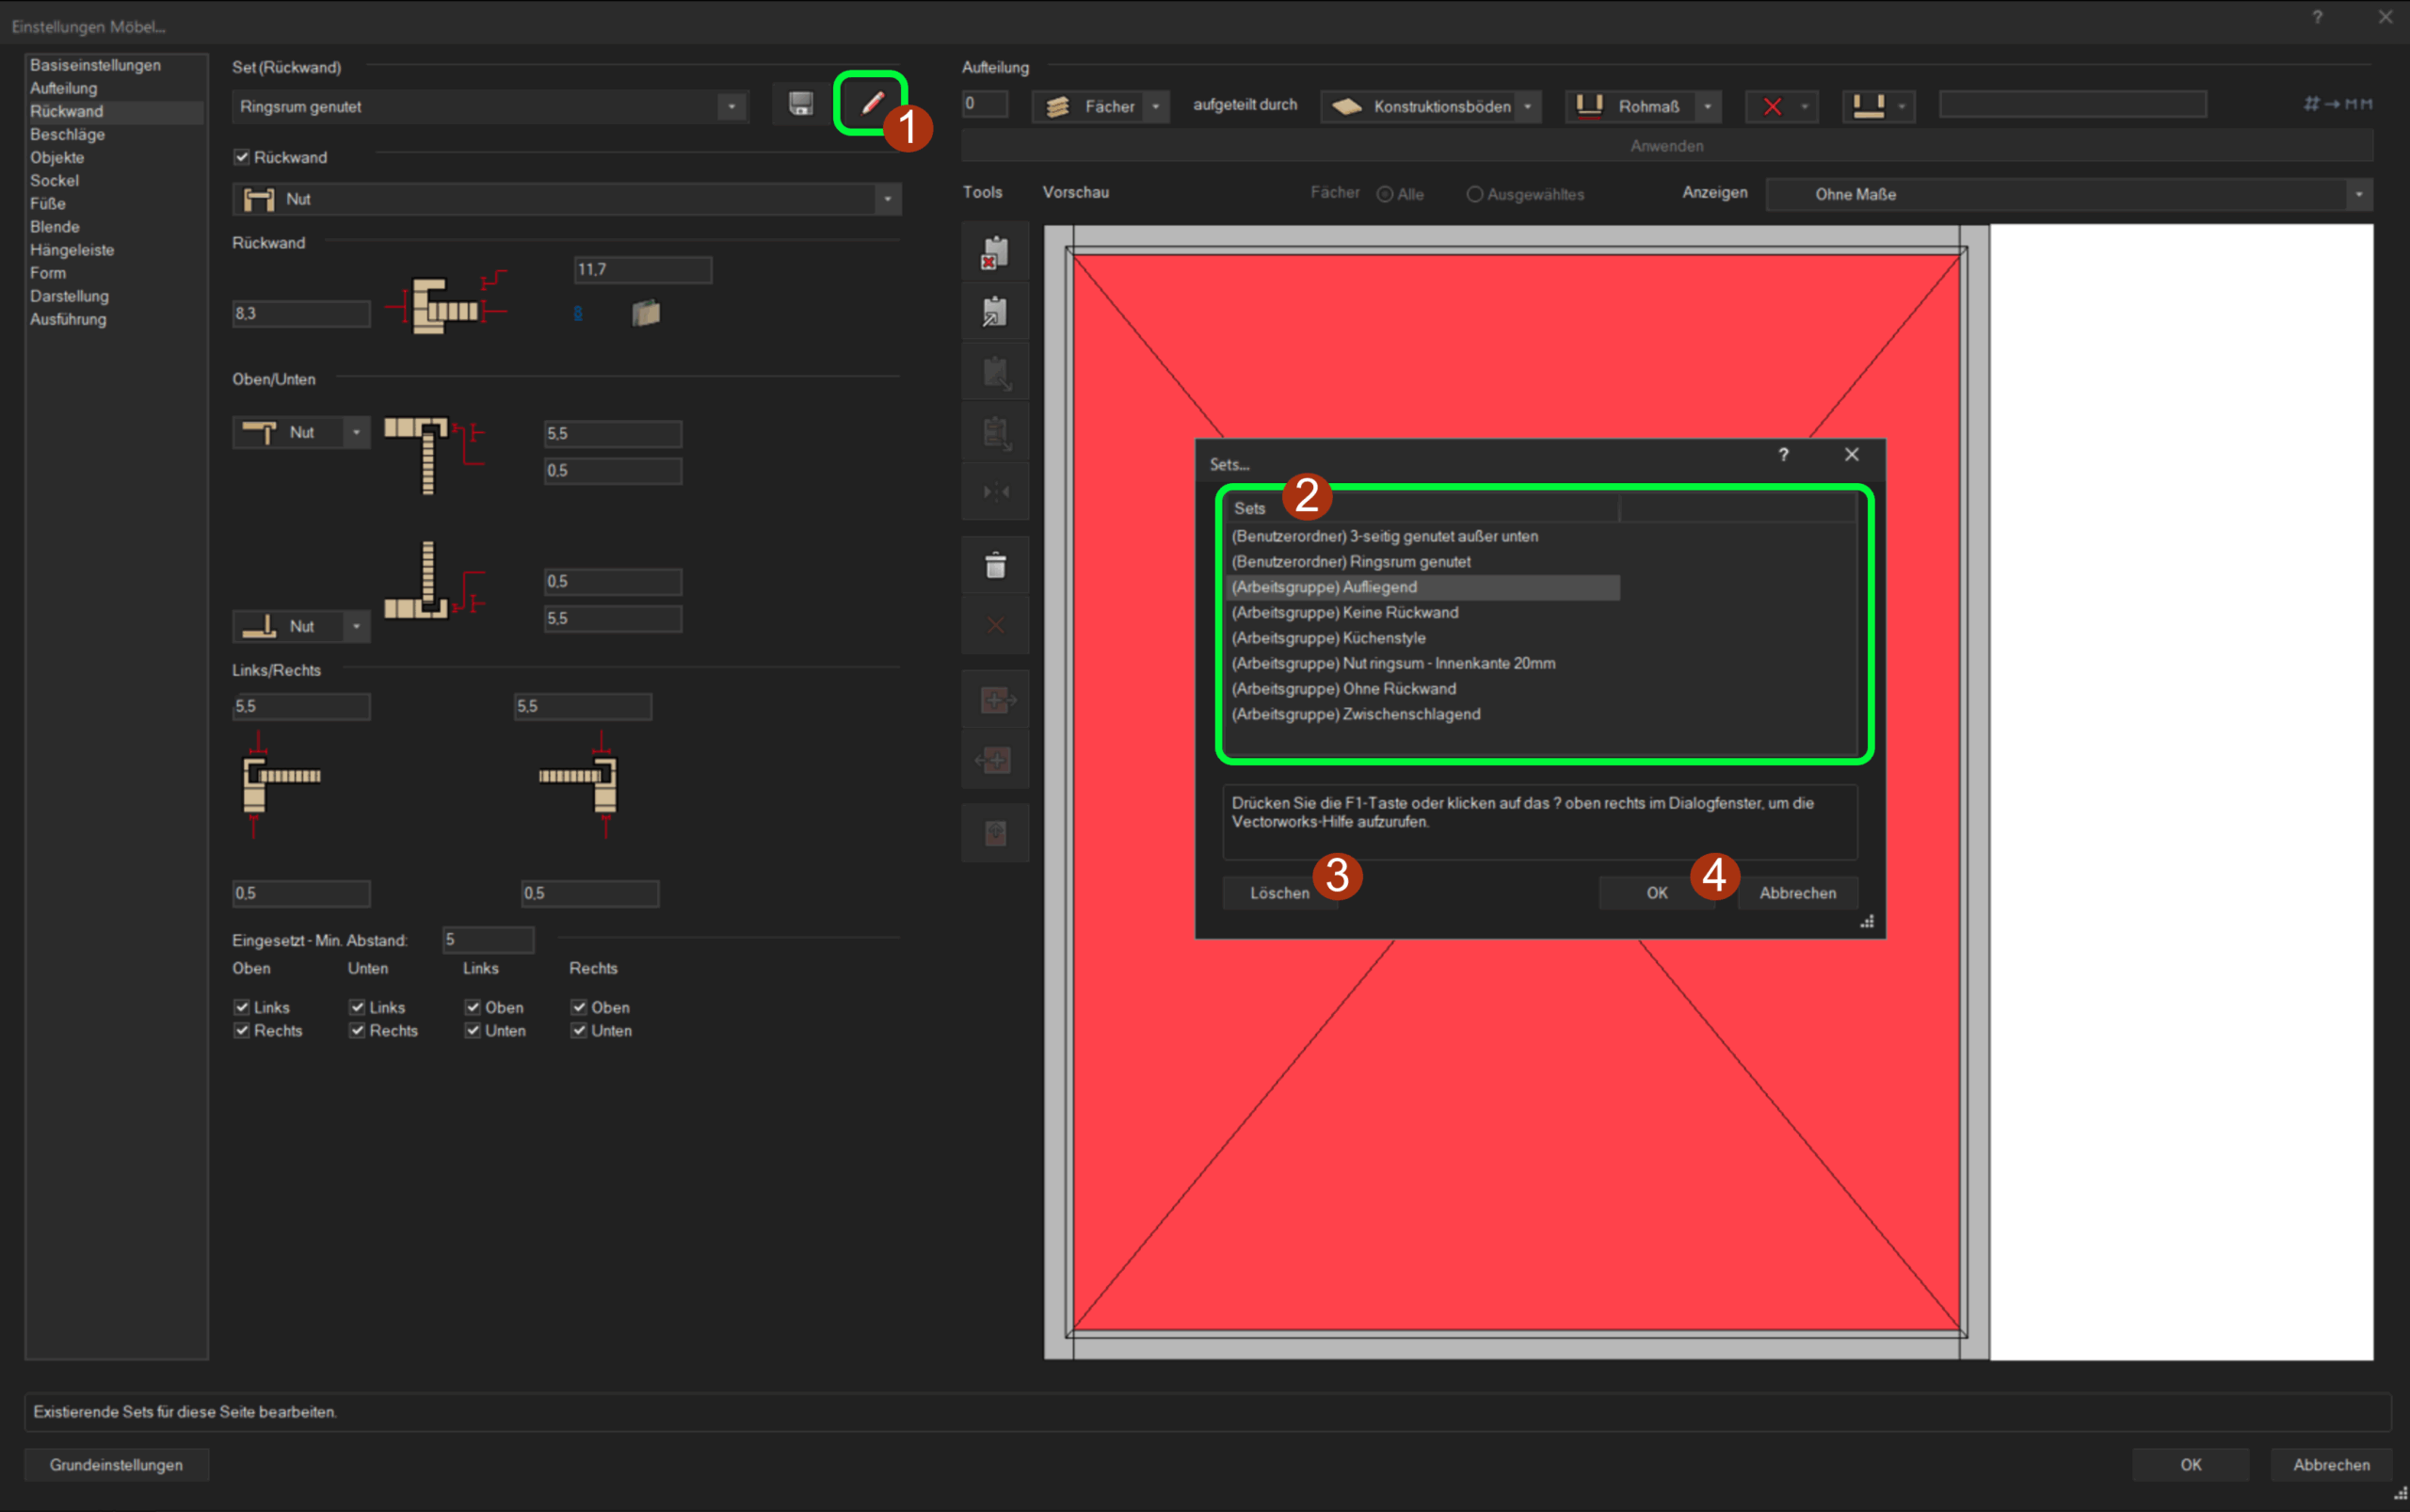This screenshot has width=2410, height=1512.
Task: Click the add compartment right tool icon
Action: click(x=995, y=699)
